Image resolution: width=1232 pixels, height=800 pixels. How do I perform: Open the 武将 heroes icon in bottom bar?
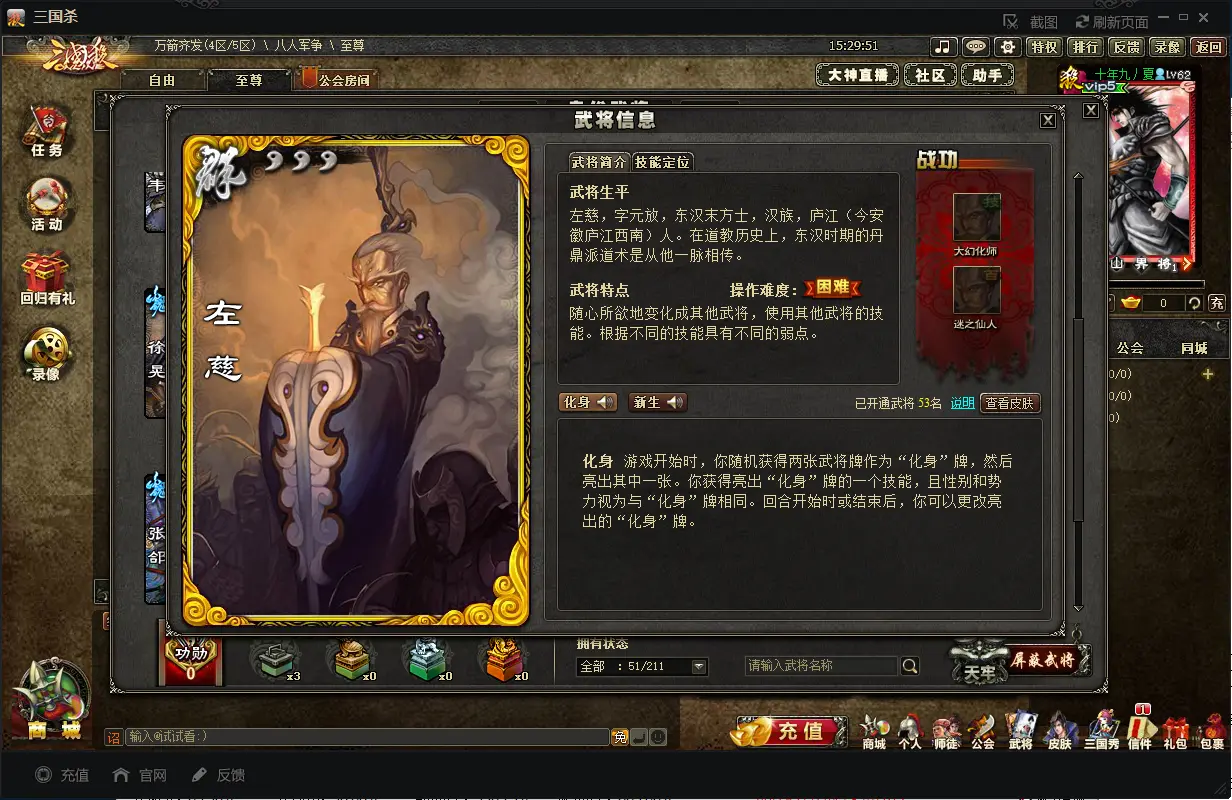(x=1020, y=730)
